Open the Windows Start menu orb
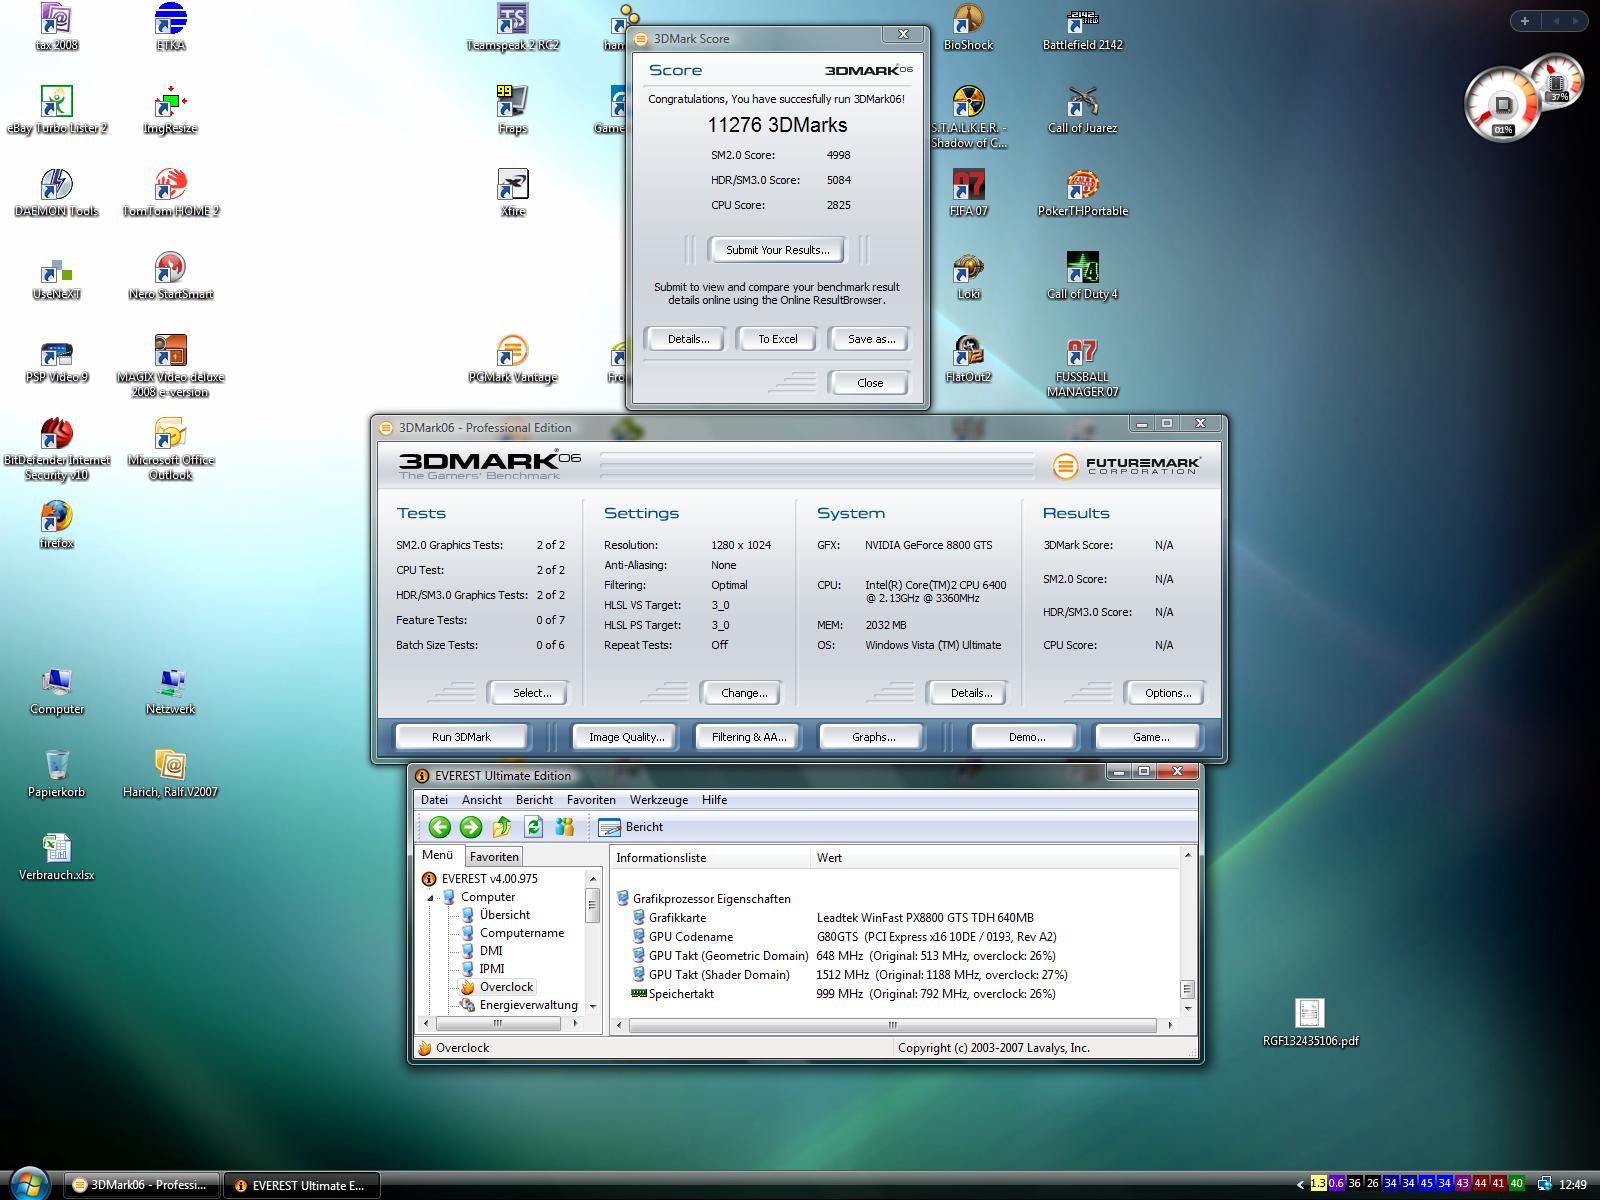Viewport: 1600px width, 1200px height. 30,1183
